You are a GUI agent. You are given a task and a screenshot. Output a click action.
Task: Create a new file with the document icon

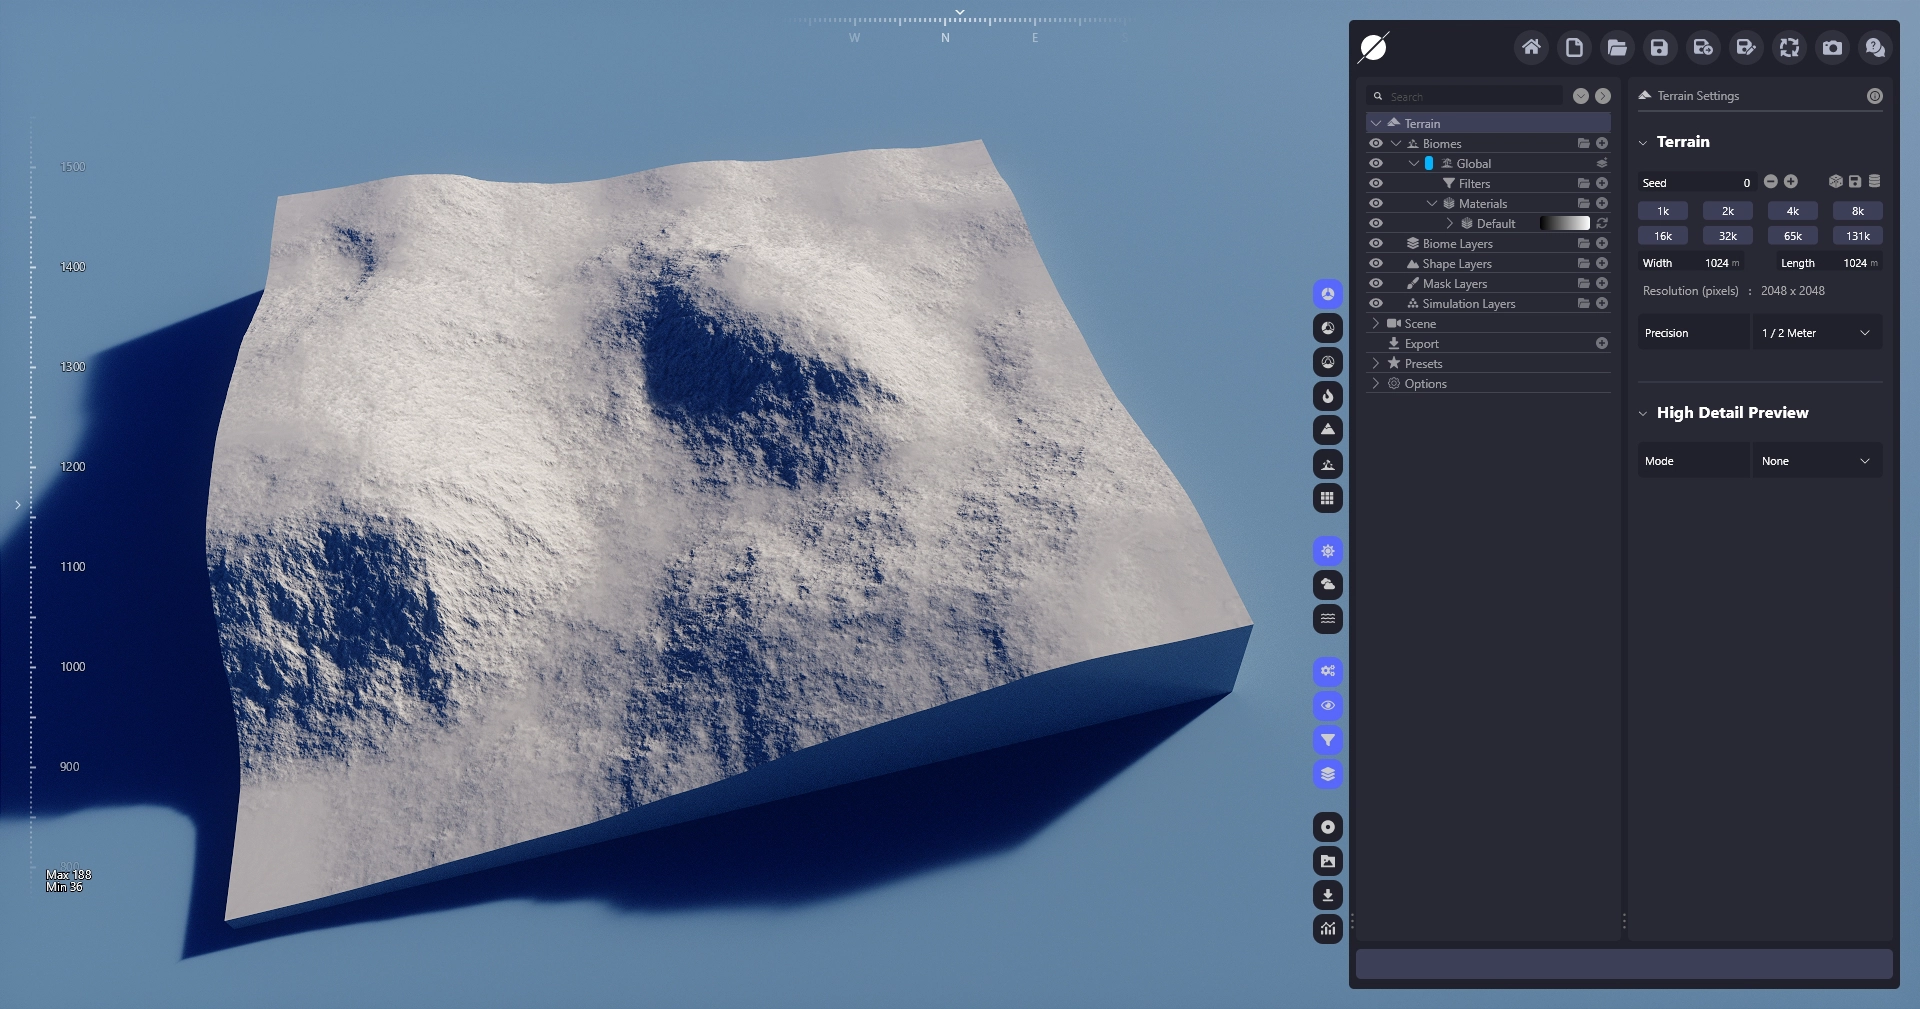point(1574,47)
